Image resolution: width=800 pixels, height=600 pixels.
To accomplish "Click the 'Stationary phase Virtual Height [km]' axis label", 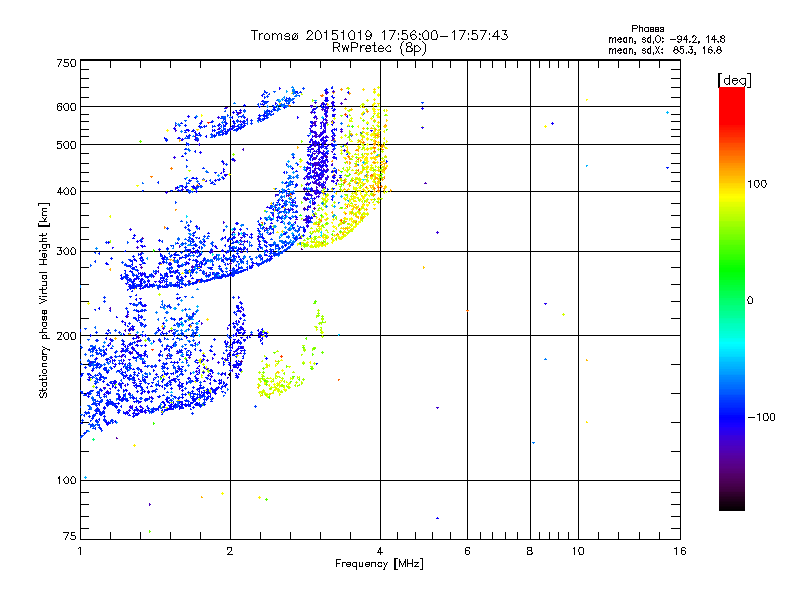I will pos(43,301).
